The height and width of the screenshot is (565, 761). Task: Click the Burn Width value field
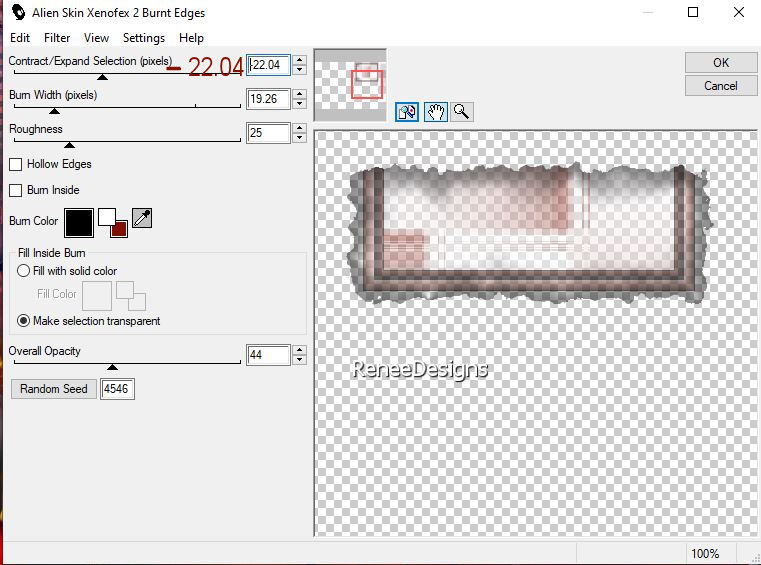coord(268,99)
